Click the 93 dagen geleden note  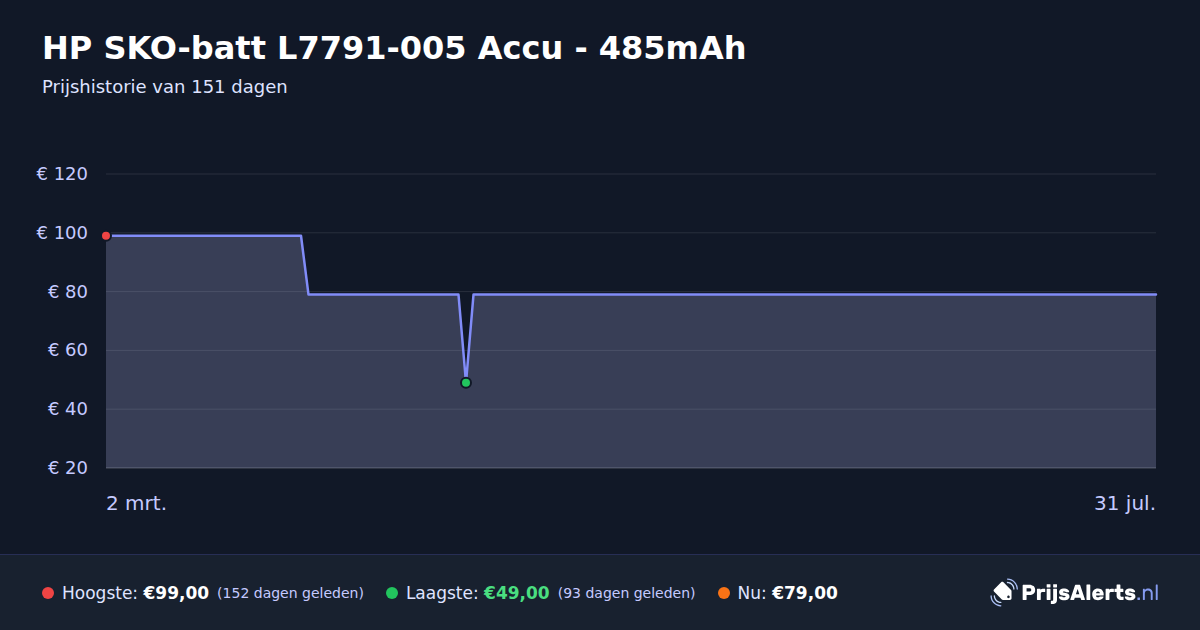[x=626, y=594]
